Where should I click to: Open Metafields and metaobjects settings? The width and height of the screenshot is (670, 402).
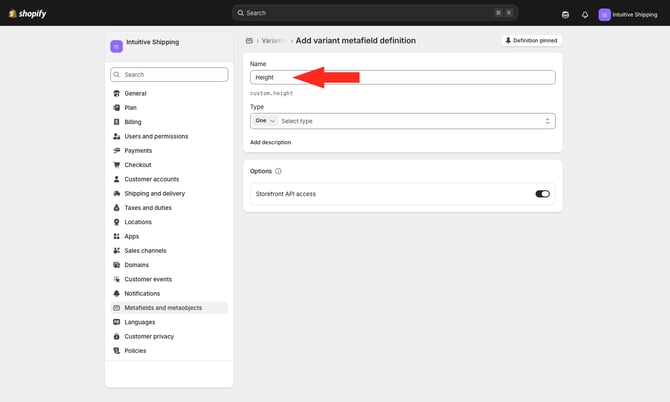[x=169, y=308]
